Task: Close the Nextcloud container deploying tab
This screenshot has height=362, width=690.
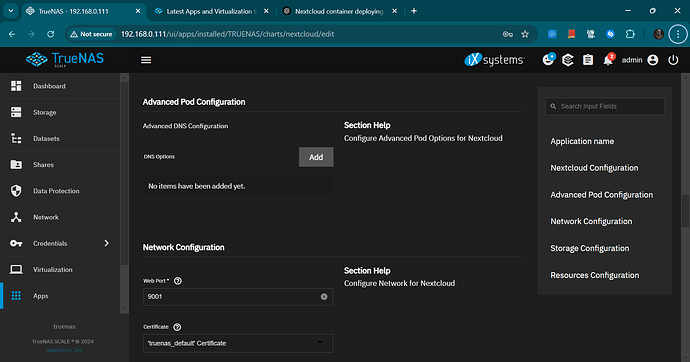Action: [x=394, y=11]
